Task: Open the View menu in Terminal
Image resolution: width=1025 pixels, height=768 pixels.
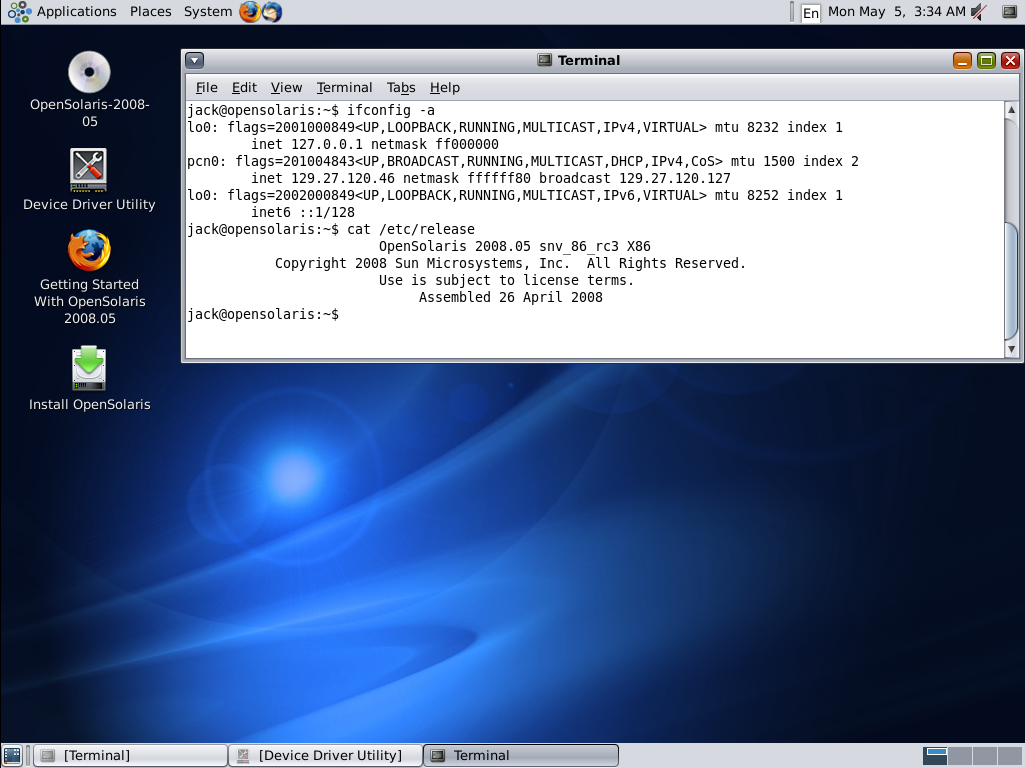Action: click(x=286, y=88)
